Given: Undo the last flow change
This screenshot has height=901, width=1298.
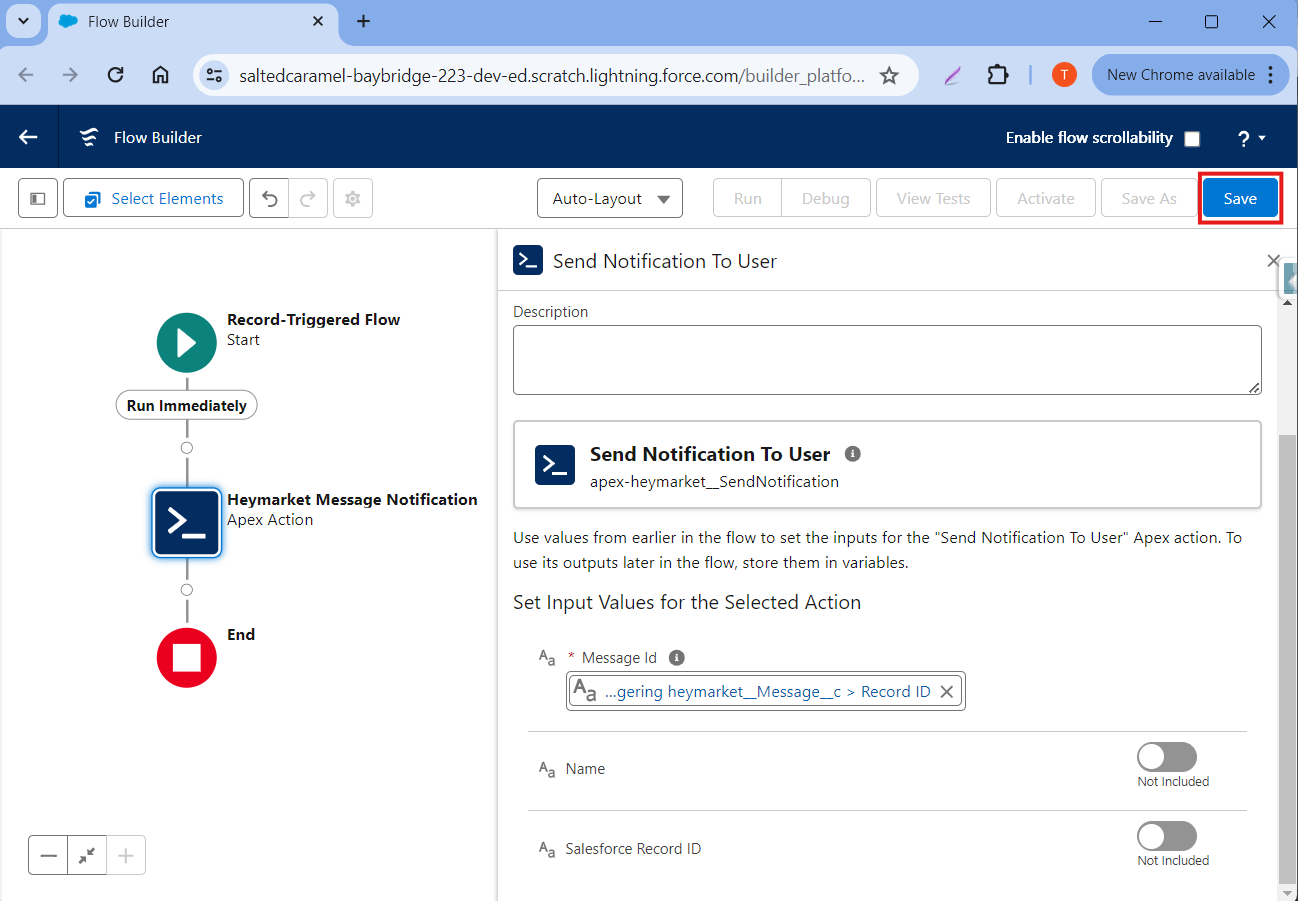Looking at the screenshot, I should coord(269,198).
